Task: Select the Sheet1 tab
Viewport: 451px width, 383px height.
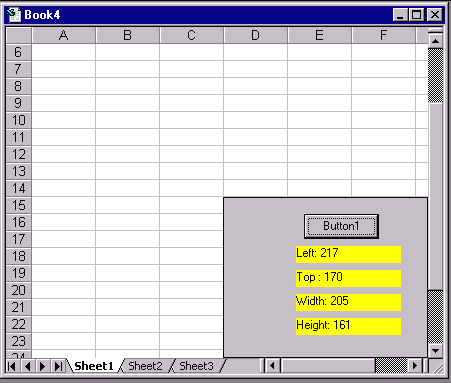Action: (94, 366)
